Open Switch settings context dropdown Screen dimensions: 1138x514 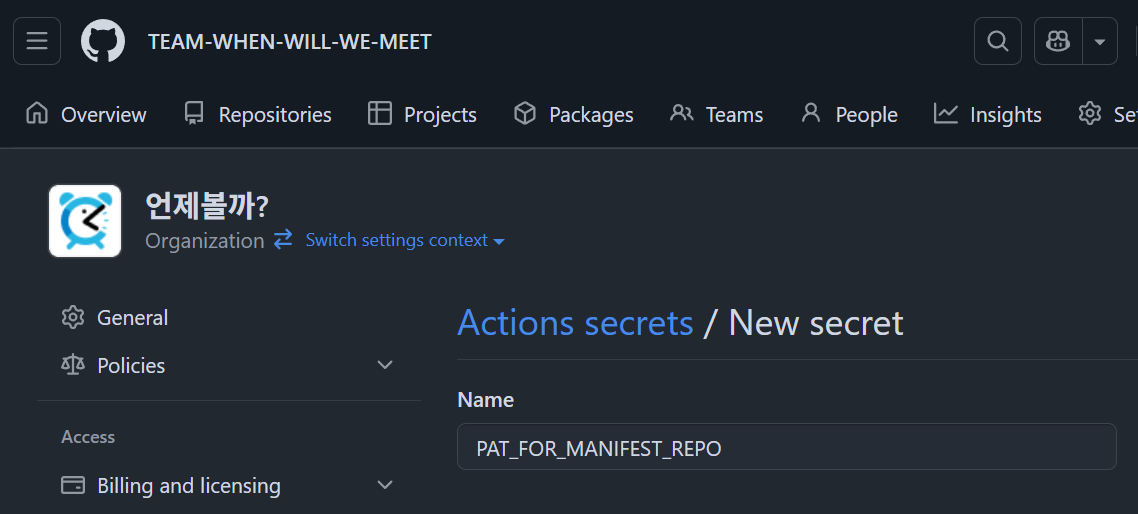pos(405,241)
